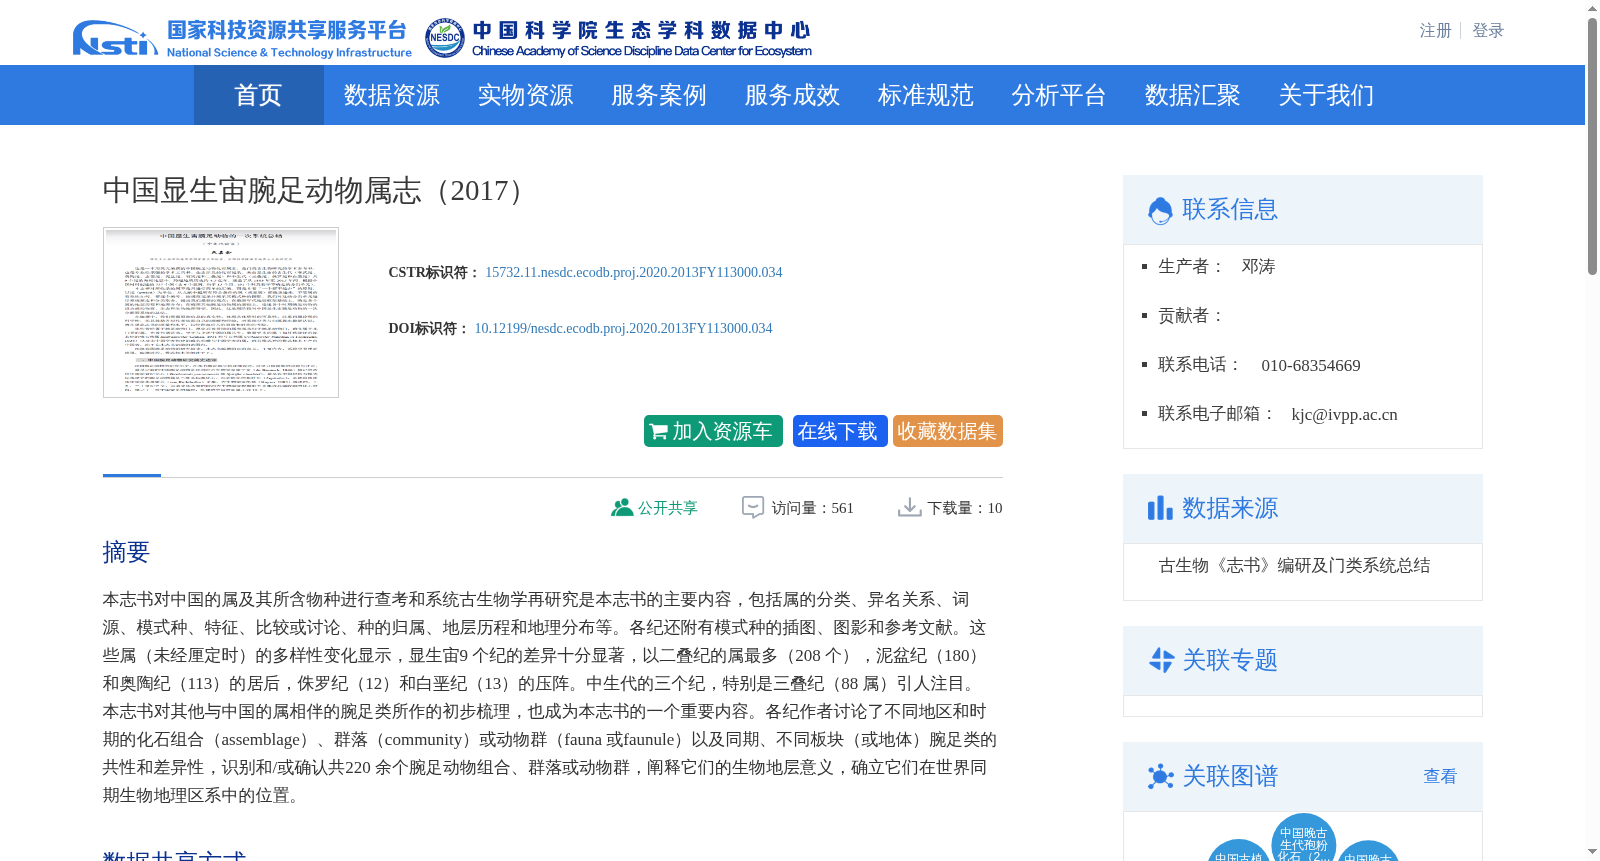1600x861 pixels.
Task: Click the public sharing people icon
Action: coord(622,508)
